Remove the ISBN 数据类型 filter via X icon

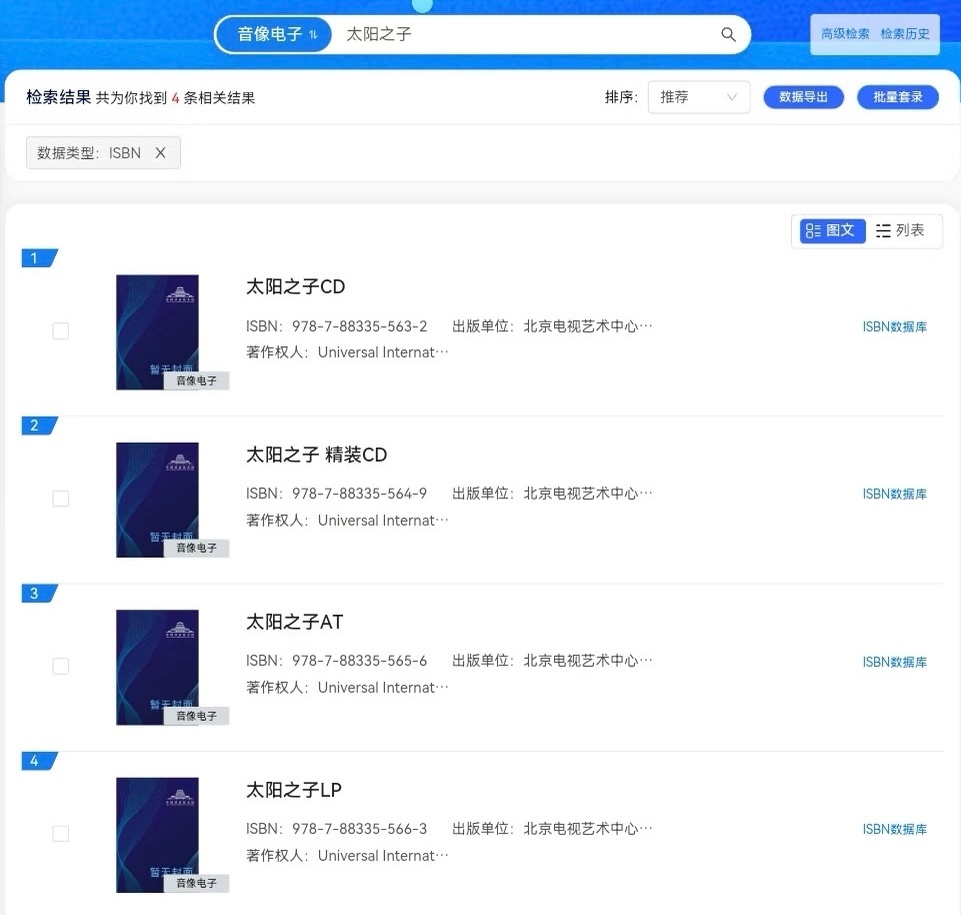(161, 152)
